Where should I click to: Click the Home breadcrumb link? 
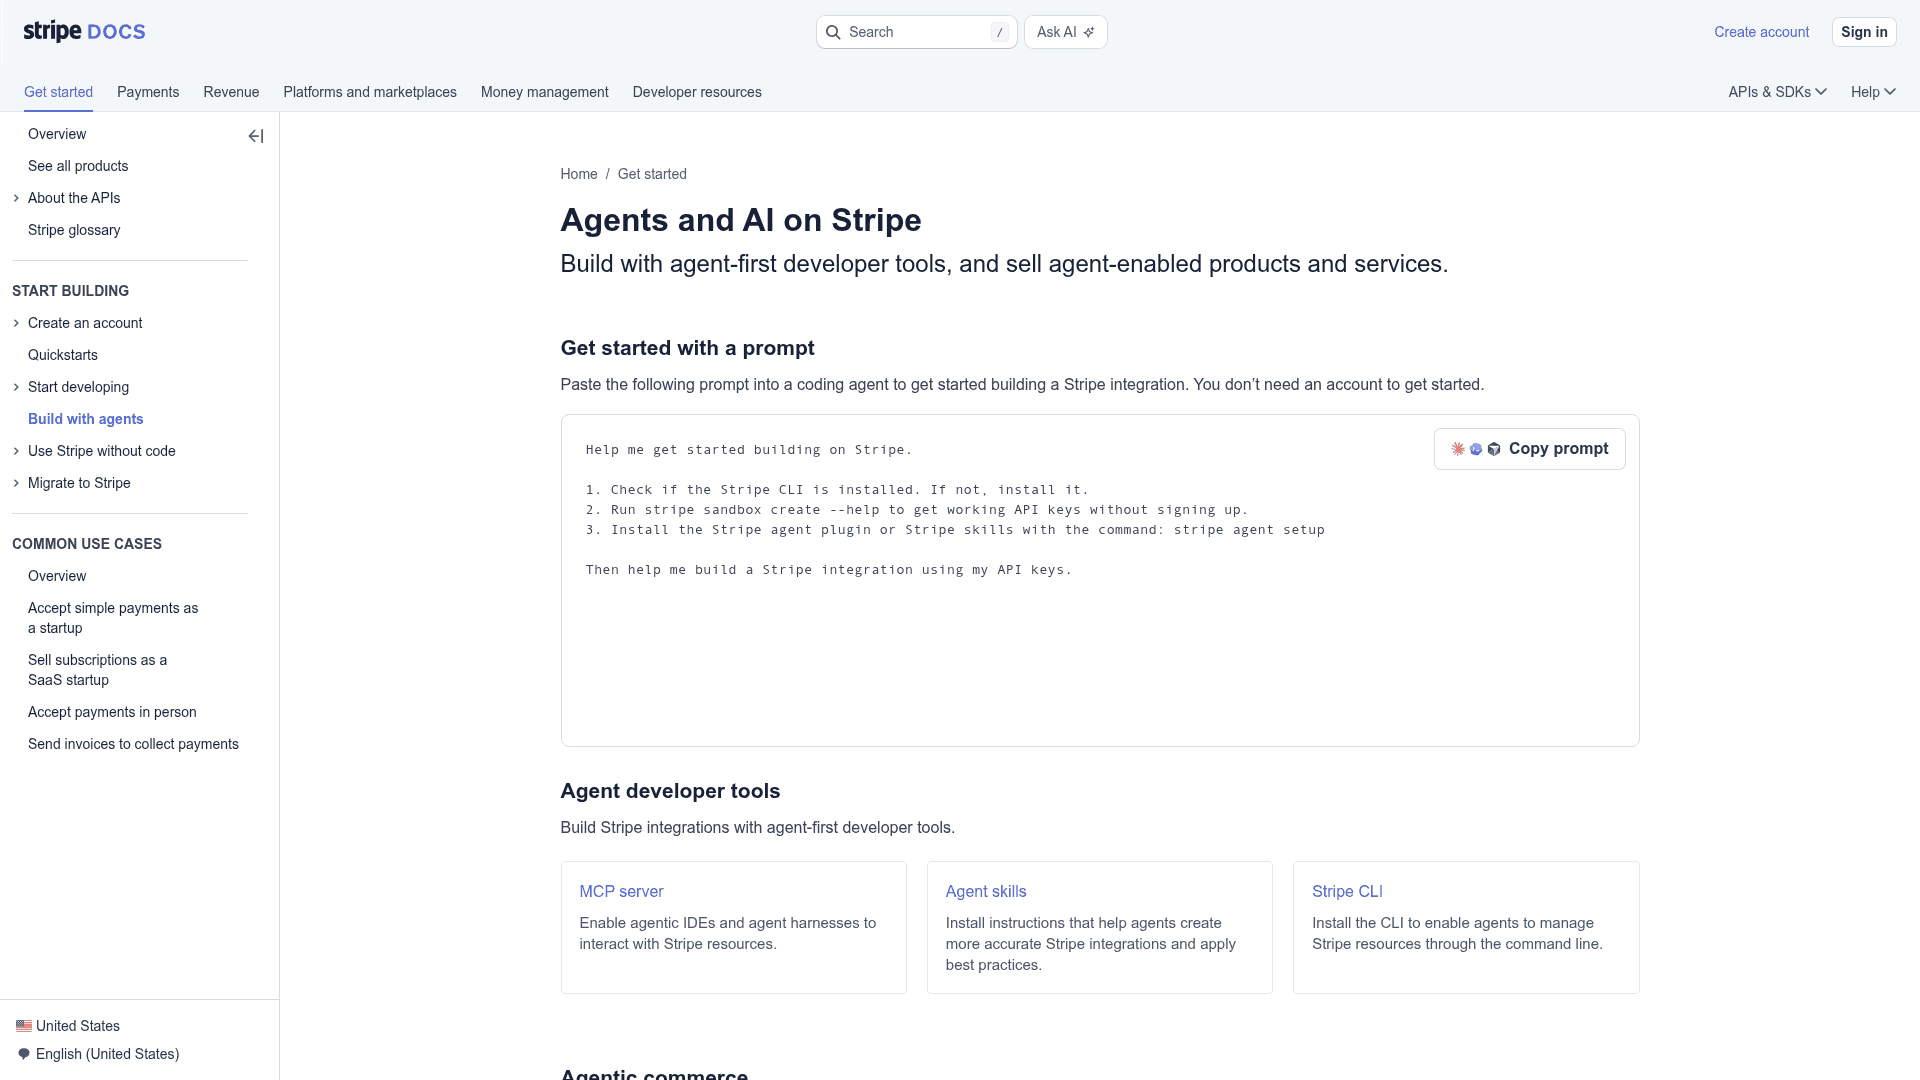point(578,174)
